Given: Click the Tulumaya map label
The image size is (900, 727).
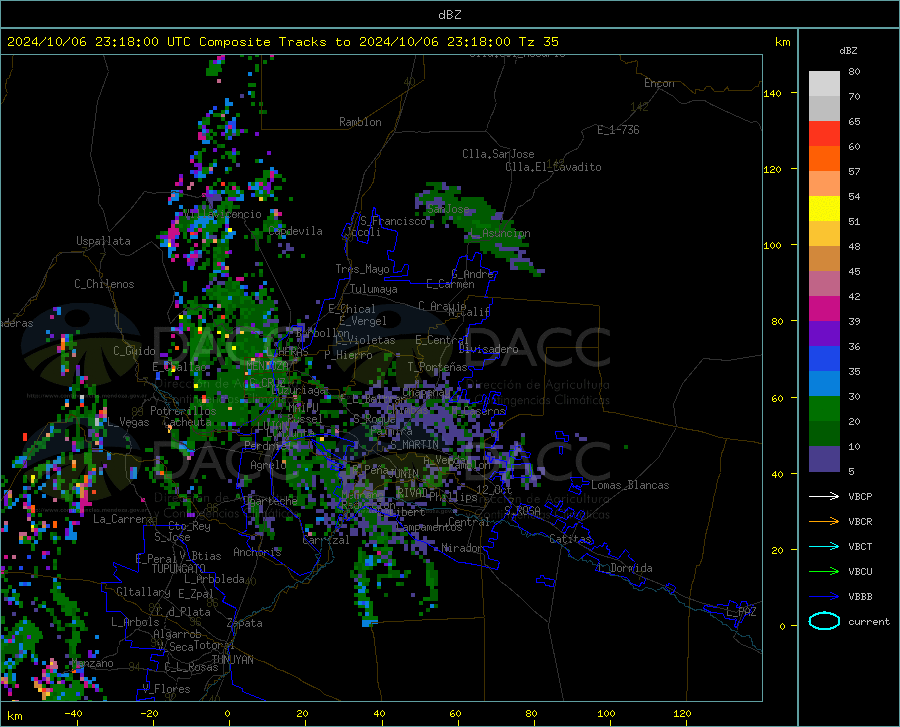Looking at the screenshot, I should click(x=373, y=289).
